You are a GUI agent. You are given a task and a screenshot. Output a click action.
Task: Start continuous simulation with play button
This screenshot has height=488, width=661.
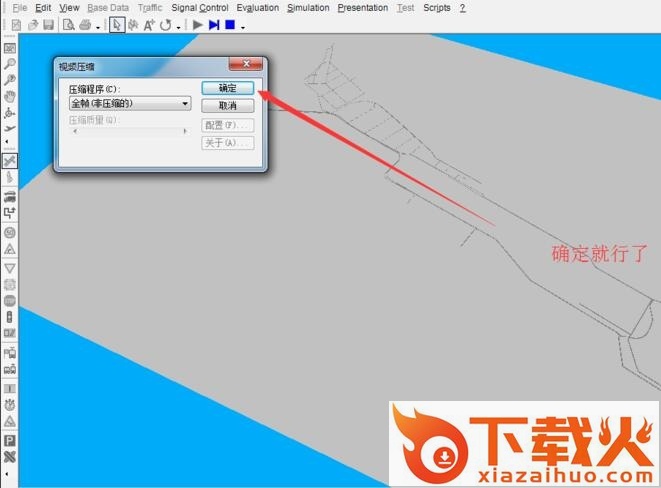(x=197, y=25)
